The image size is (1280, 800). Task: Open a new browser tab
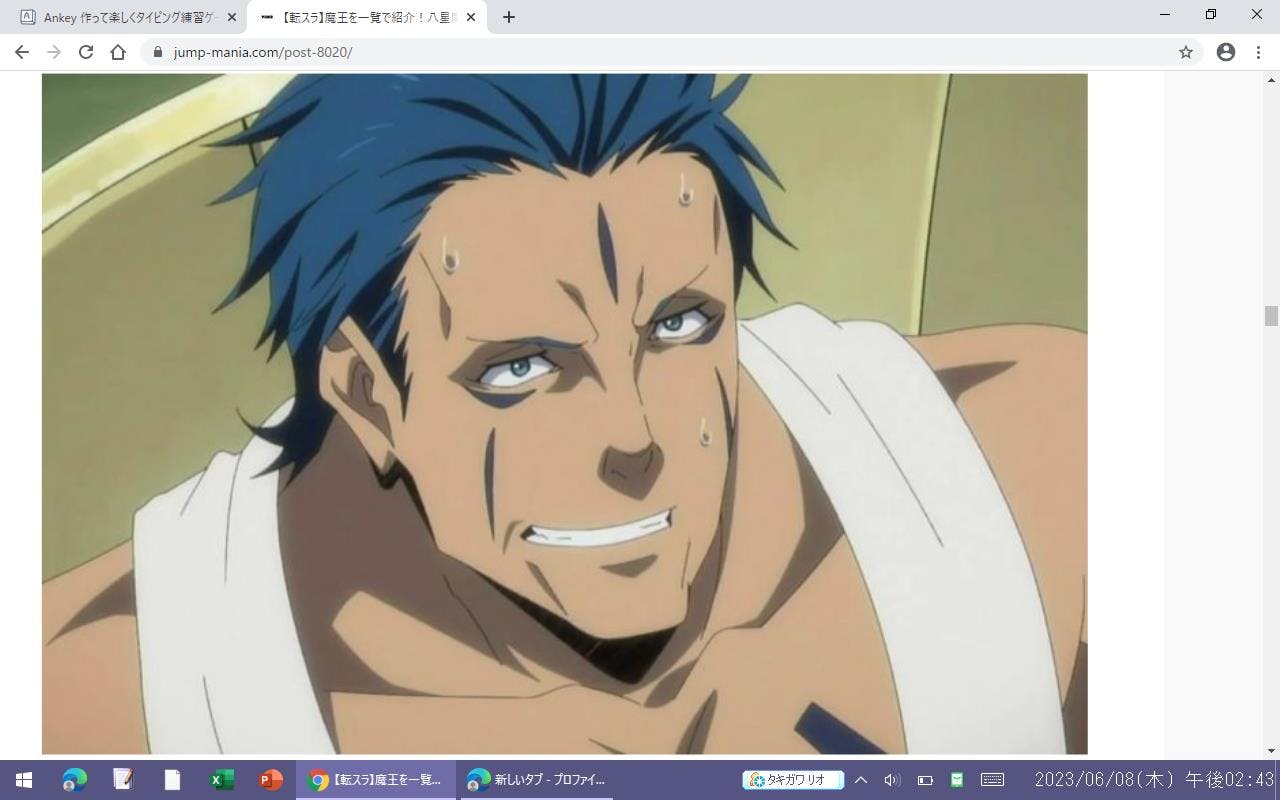508,17
